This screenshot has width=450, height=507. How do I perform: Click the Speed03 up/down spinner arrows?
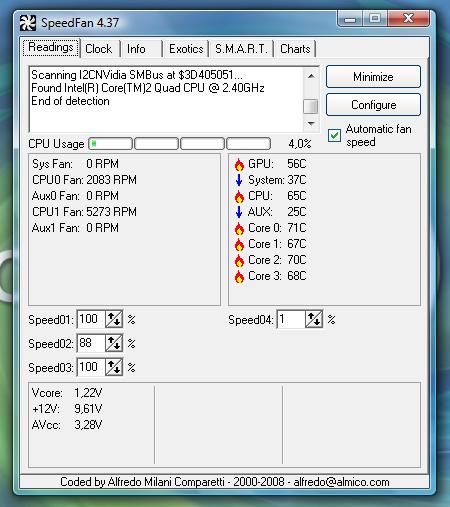[x=114, y=367]
